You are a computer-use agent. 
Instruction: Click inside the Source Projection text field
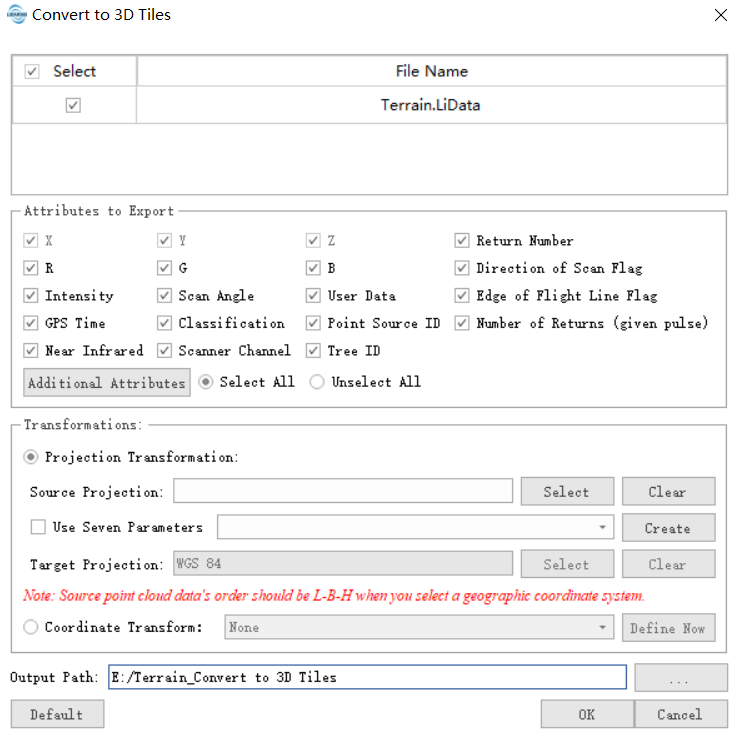342,492
